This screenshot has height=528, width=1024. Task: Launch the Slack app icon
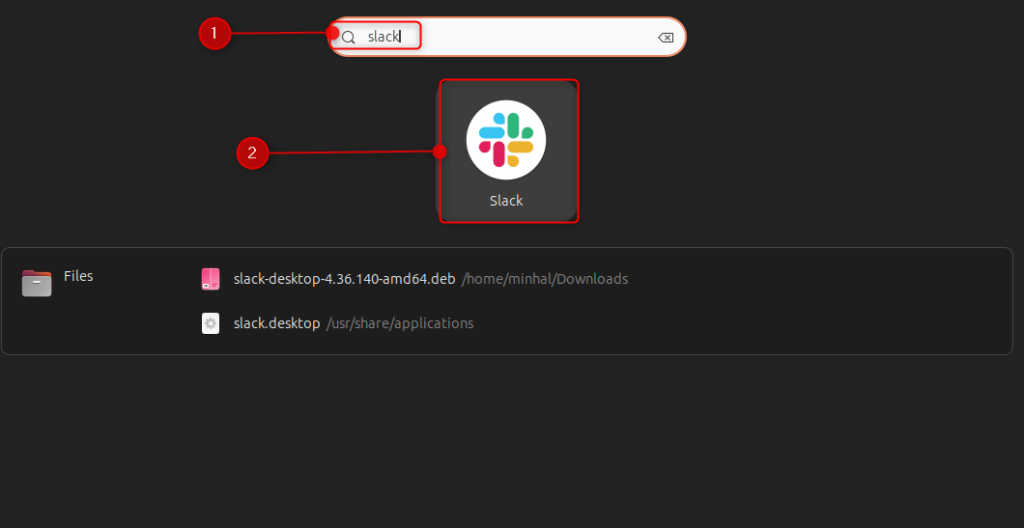point(506,140)
